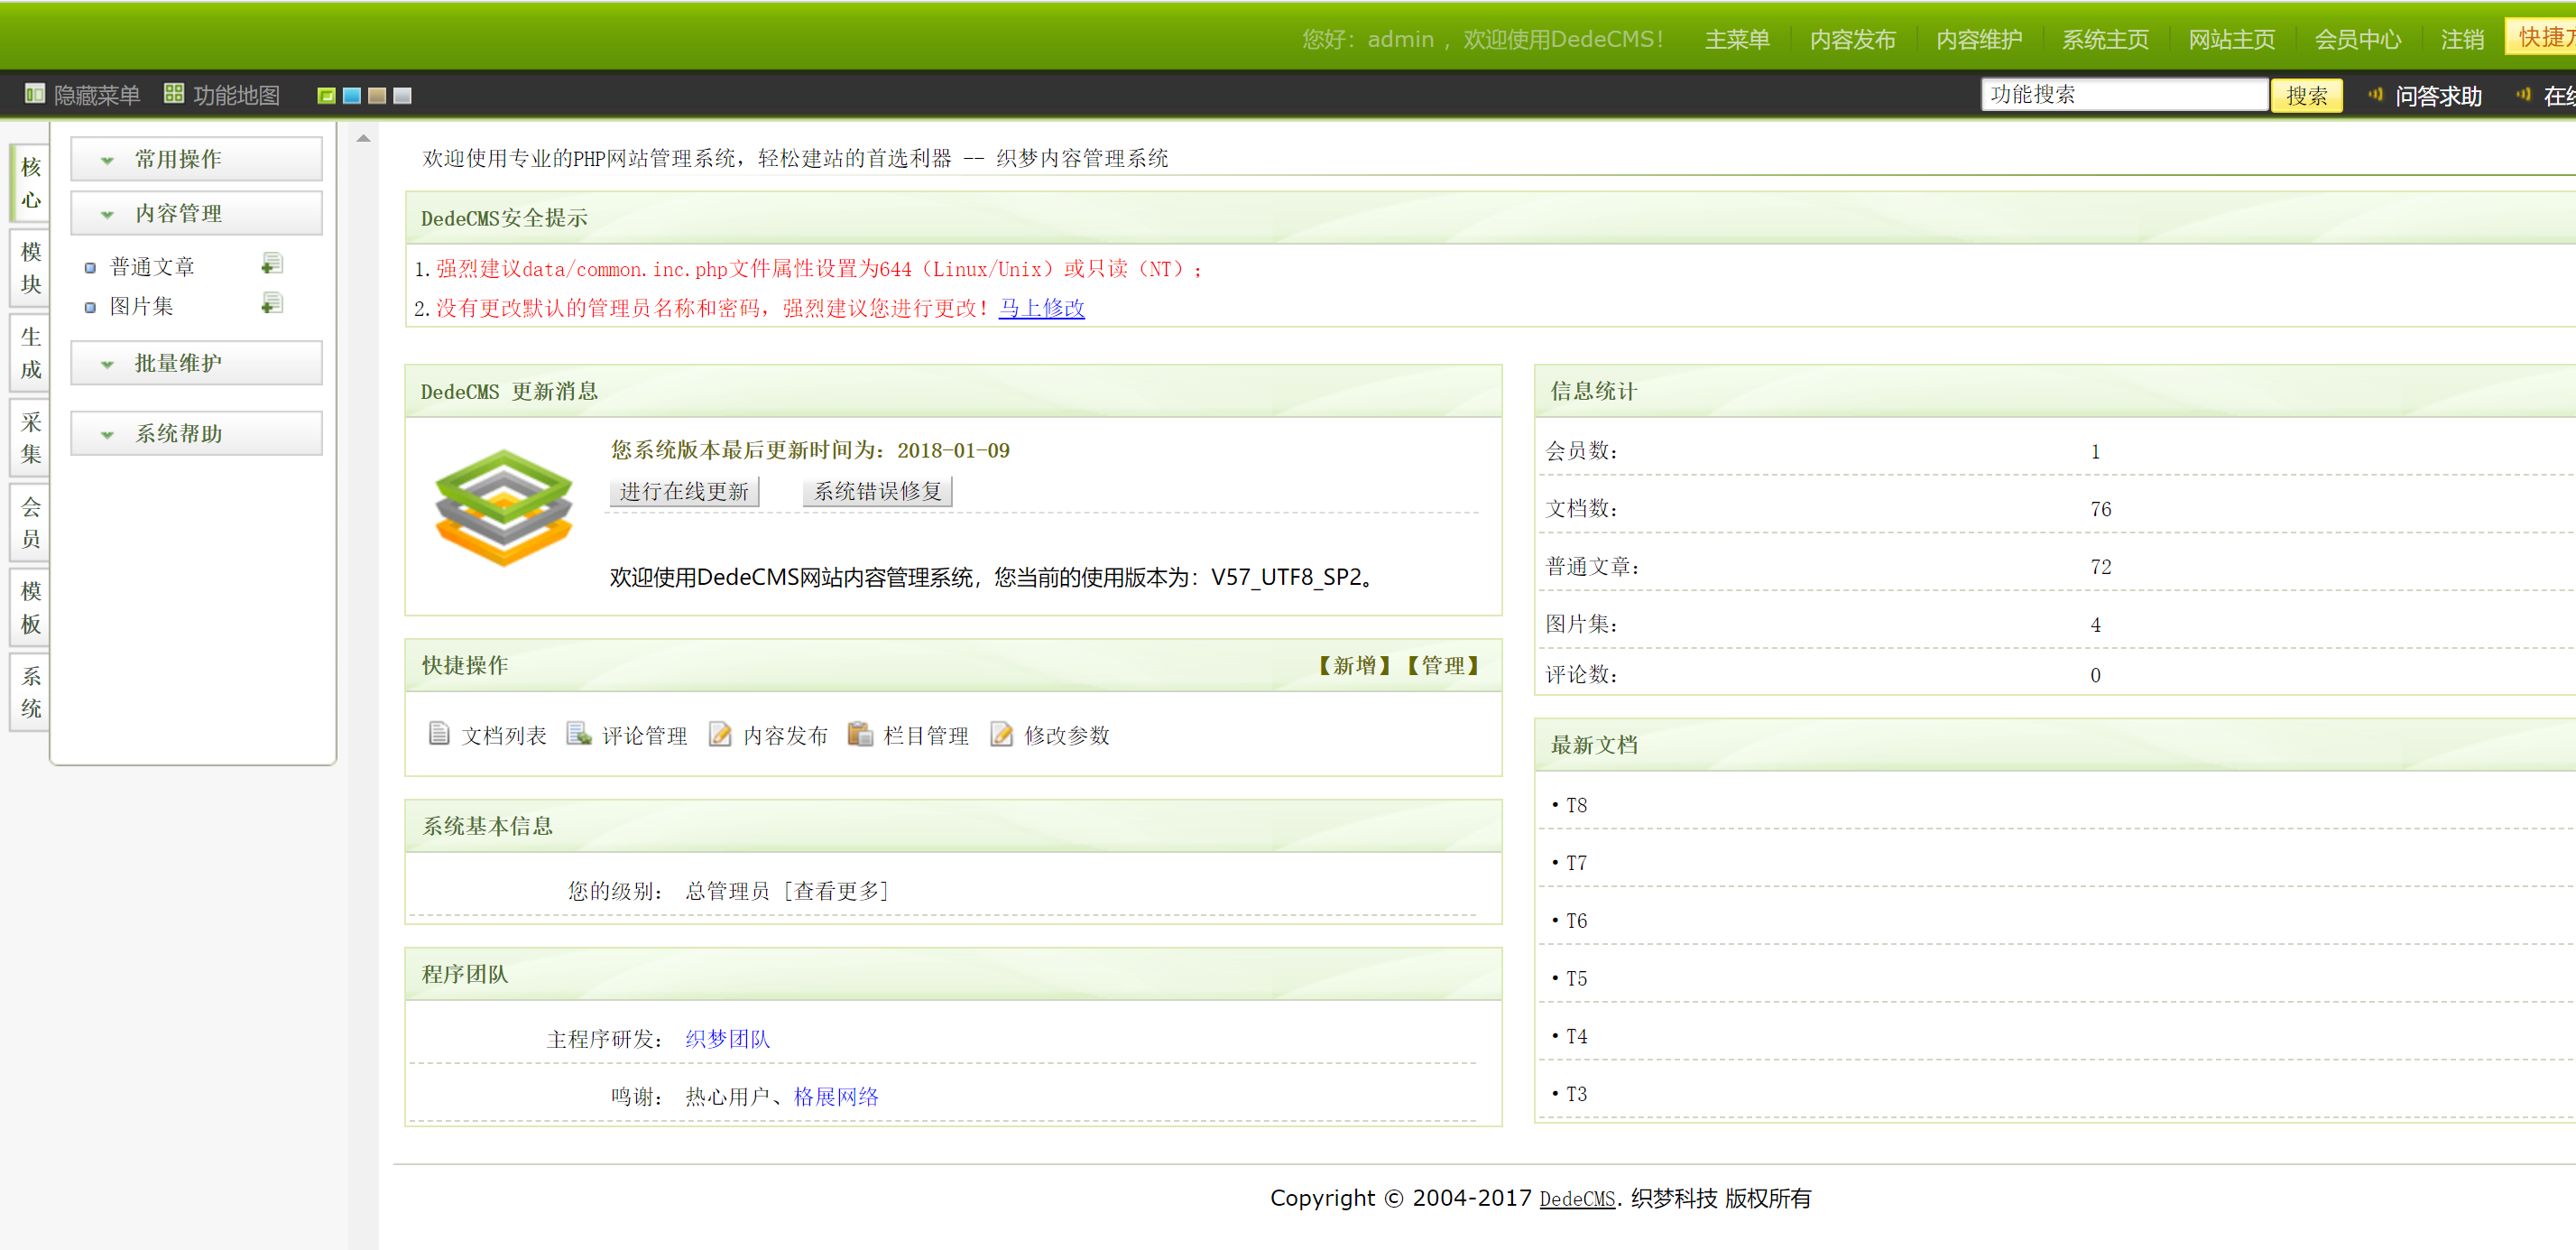Screen dimensions: 2576x1250
Task: Click bullet icon before 普通文章
Action: (90, 268)
